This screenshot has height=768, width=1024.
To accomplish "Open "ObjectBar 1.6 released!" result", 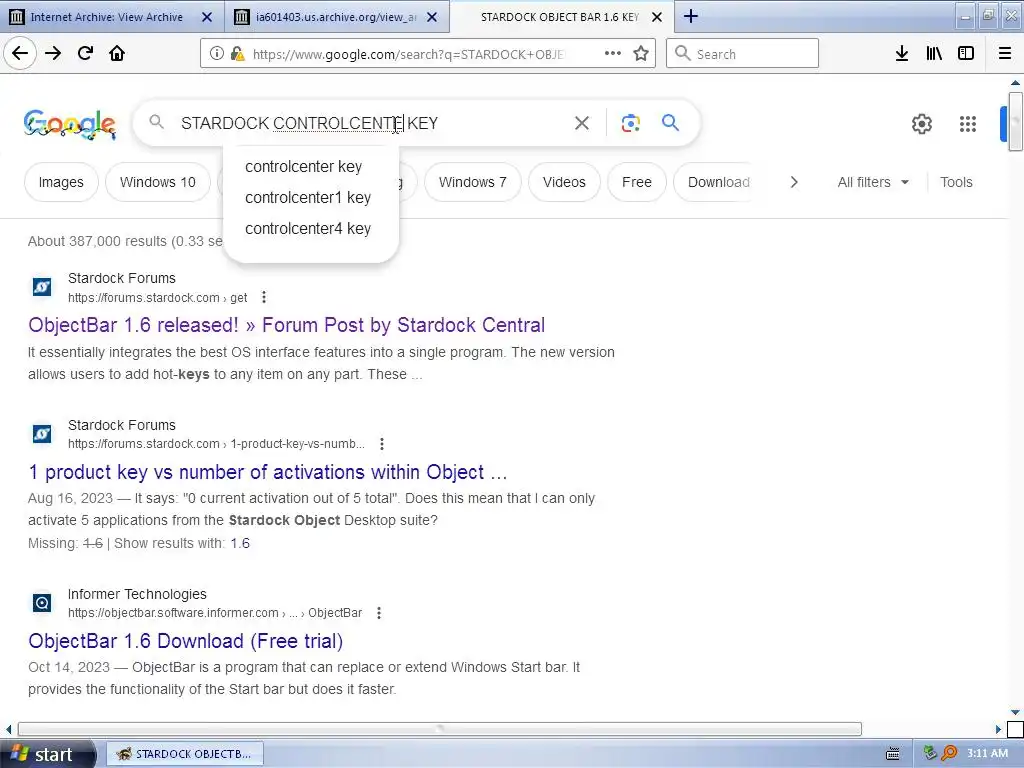I will pyautogui.click(x=286, y=325).
